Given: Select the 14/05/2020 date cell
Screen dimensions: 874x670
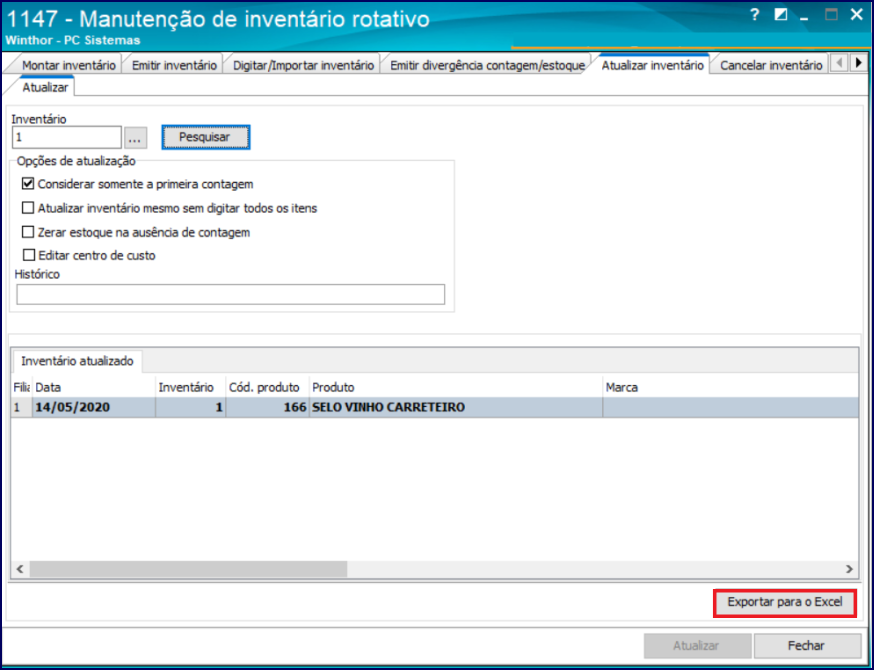Looking at the screenshot, I should click(x=94, y=407).
